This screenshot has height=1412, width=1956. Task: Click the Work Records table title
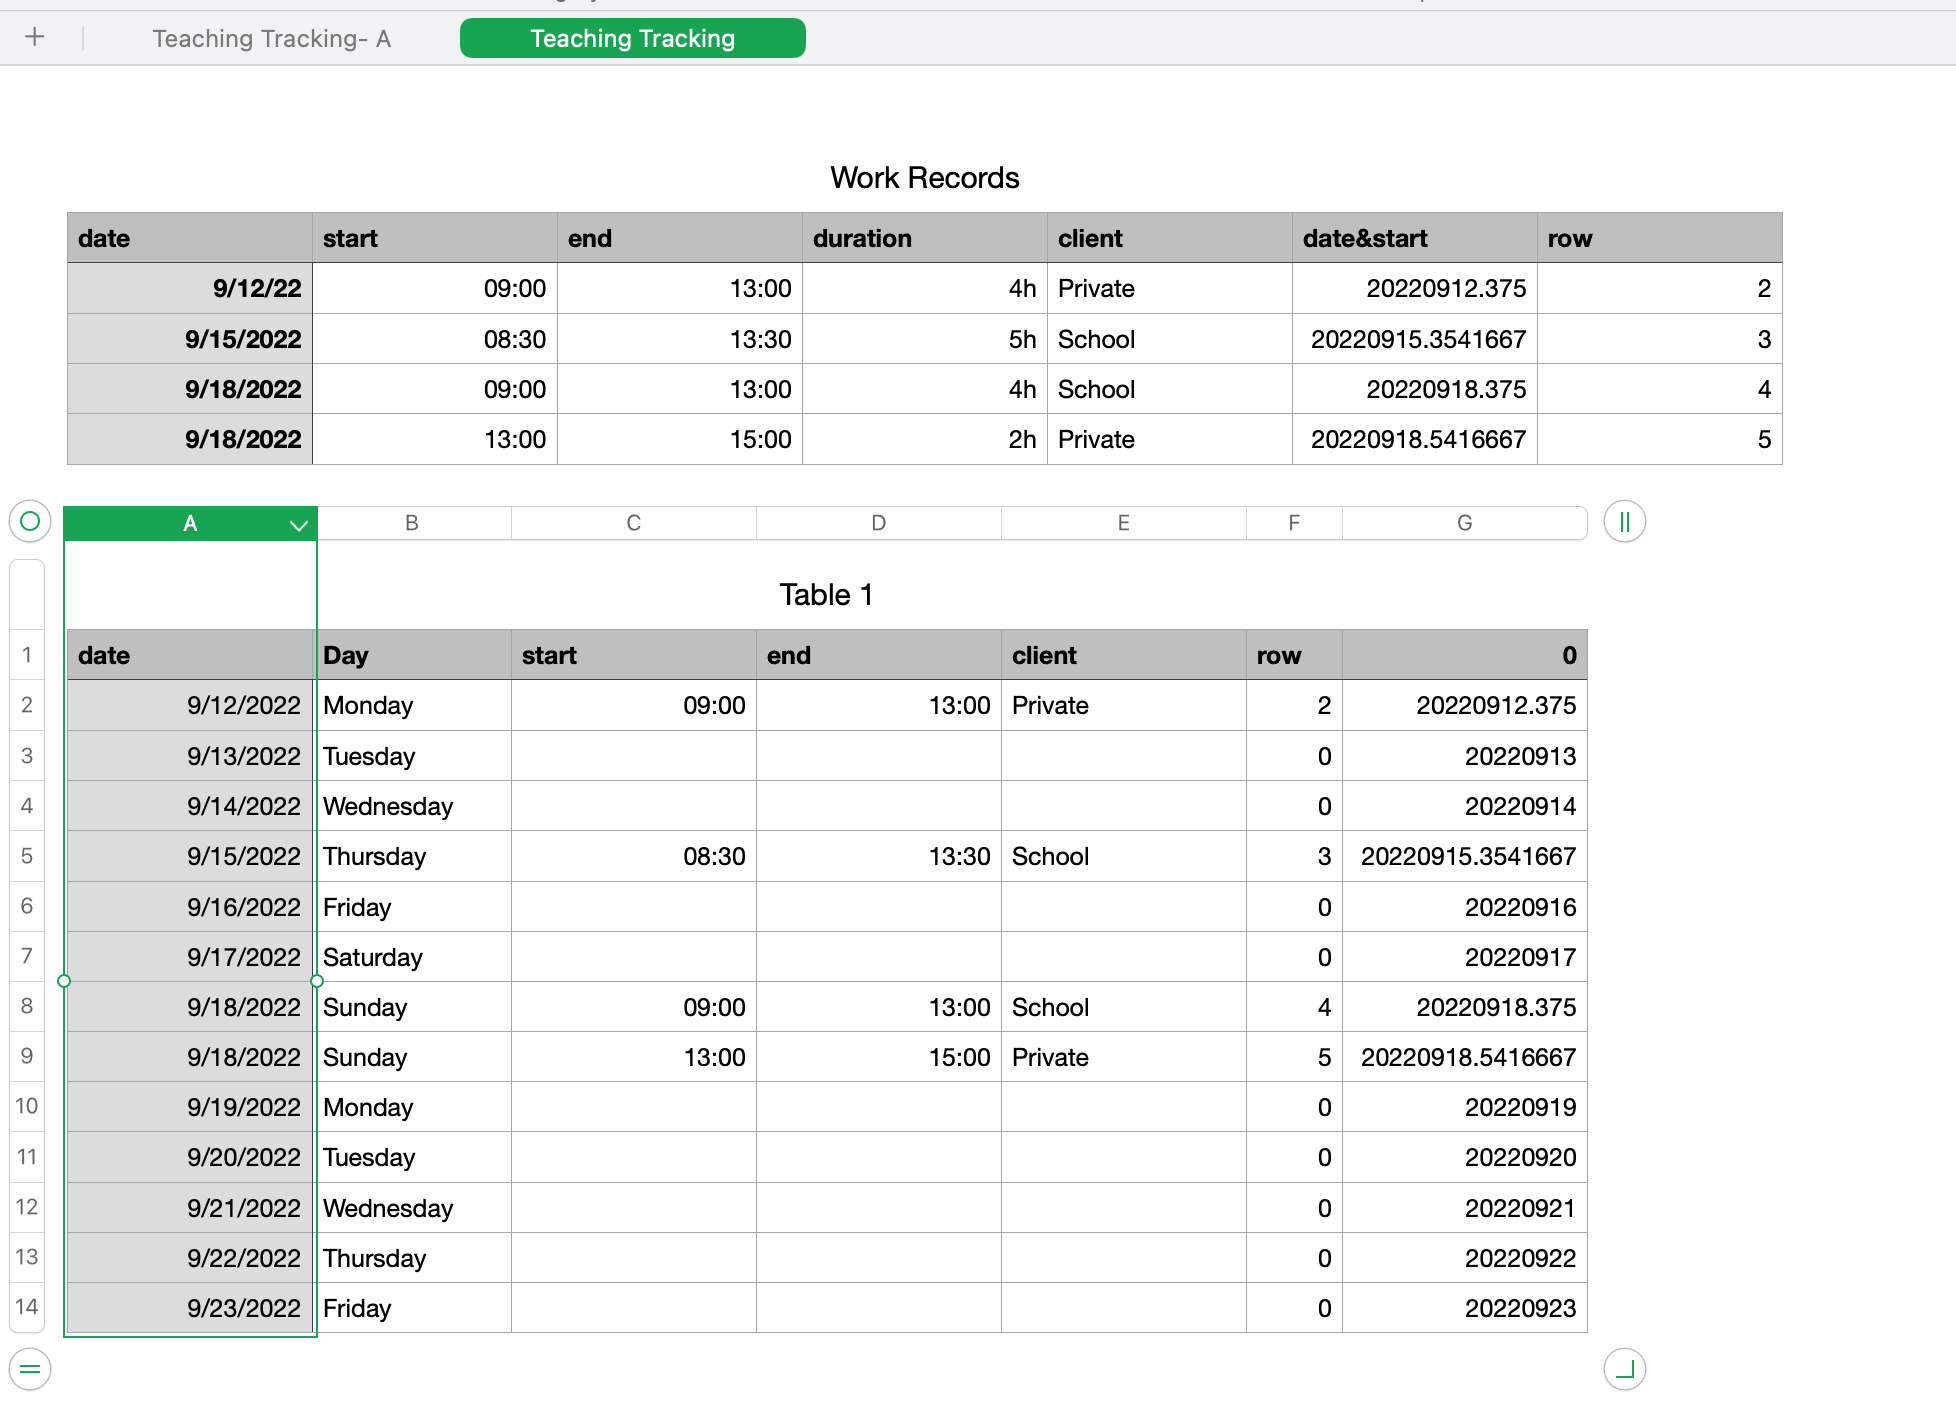(924, 178)
